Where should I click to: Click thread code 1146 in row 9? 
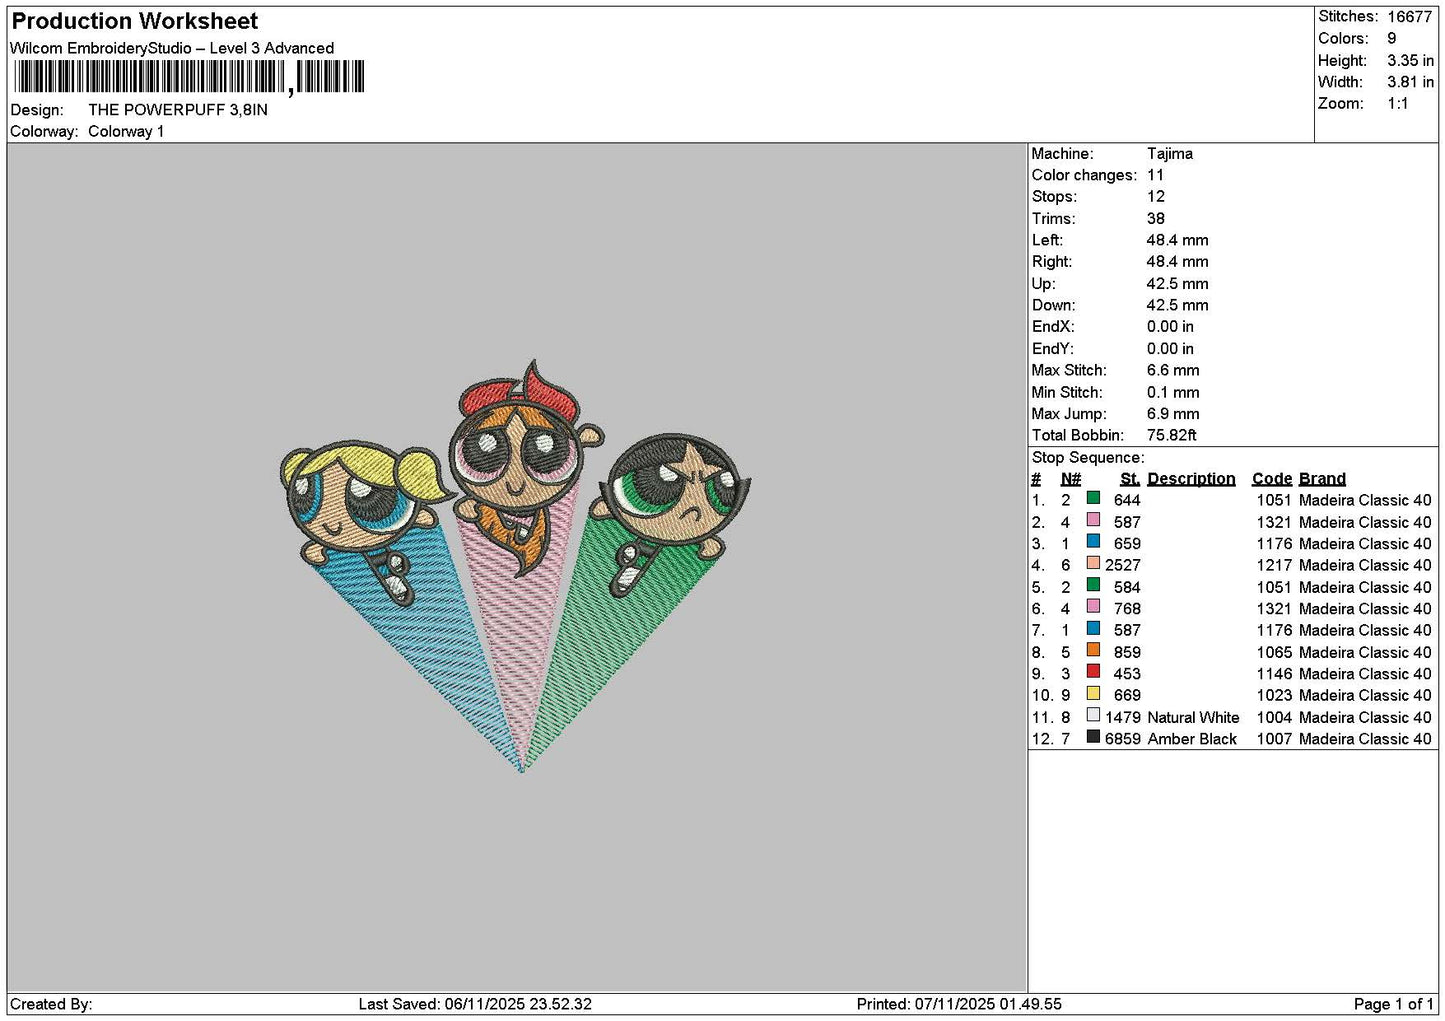pyautogui.click(x=1274, y=674)
